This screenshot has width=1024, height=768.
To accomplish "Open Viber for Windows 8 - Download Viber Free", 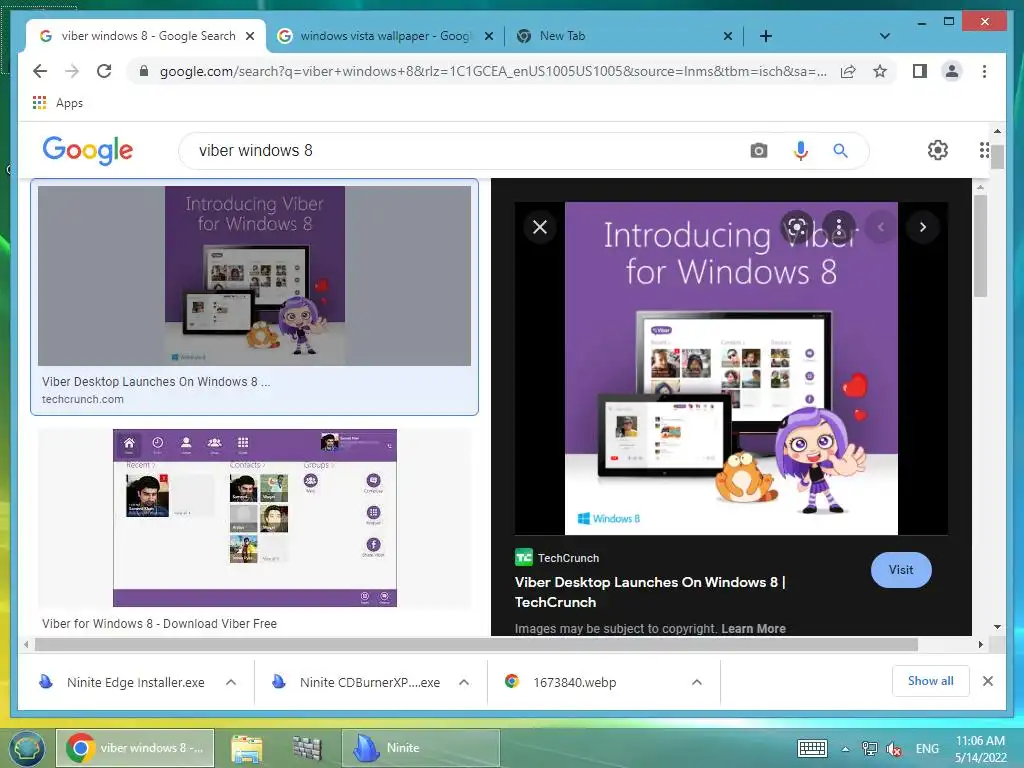I will coord(159,624).
